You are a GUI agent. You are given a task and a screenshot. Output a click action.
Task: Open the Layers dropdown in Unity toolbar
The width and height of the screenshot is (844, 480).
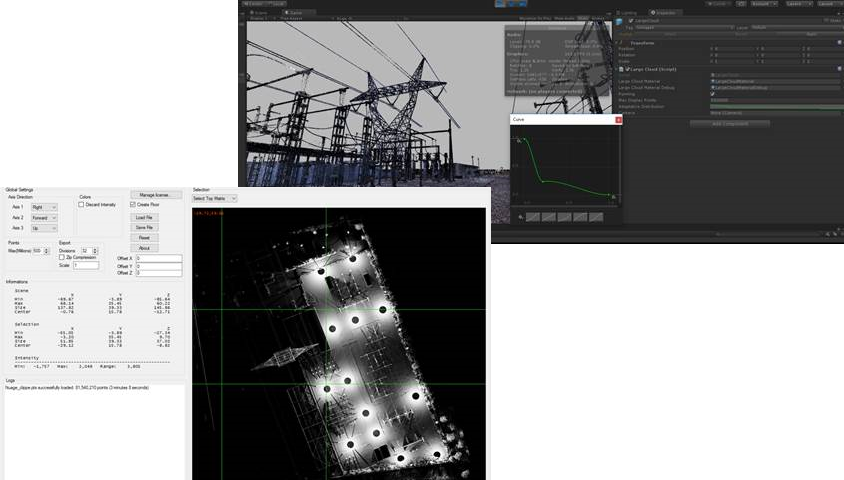coord(798,4)
